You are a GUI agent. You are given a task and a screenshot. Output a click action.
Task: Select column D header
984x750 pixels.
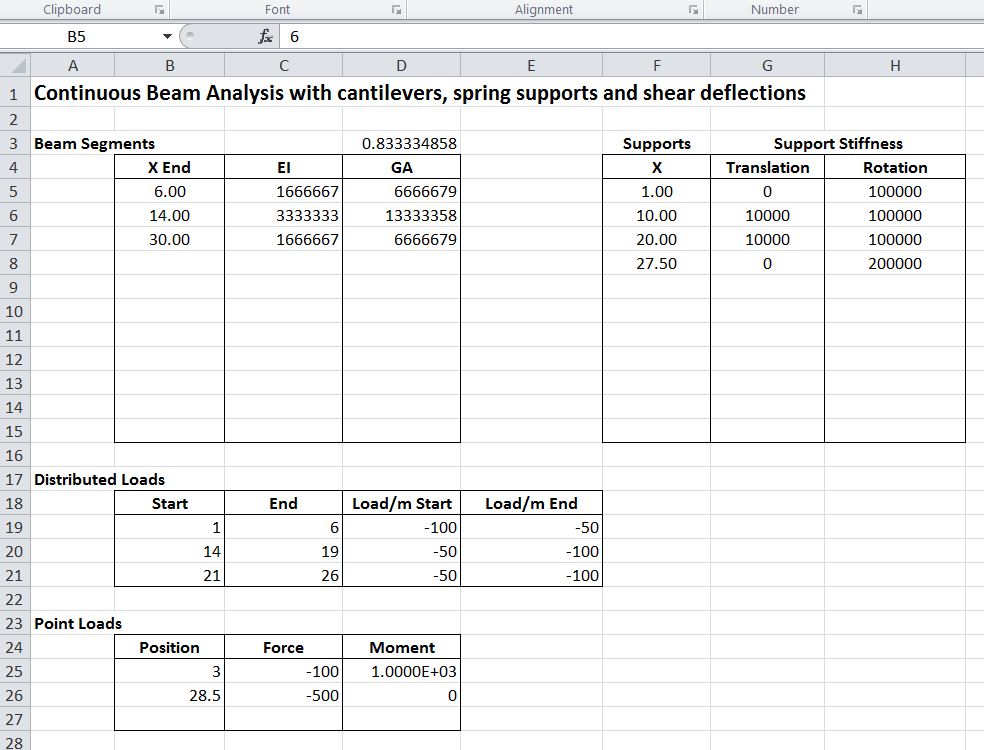click(x=401, y=66)
